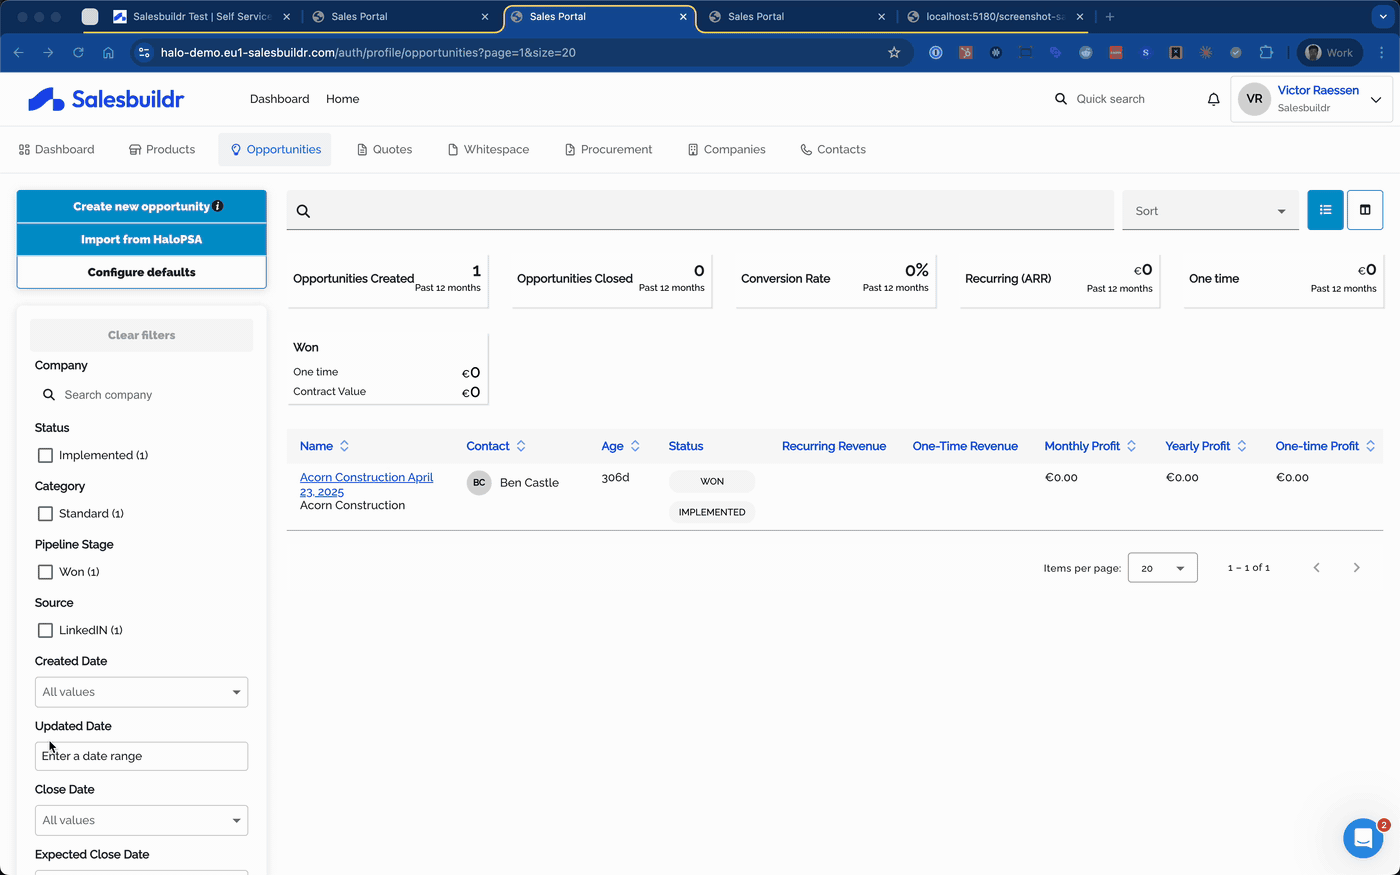Switch to list view layout
This screenshot has height=875, width=1400.
(x=1325, y=210)
